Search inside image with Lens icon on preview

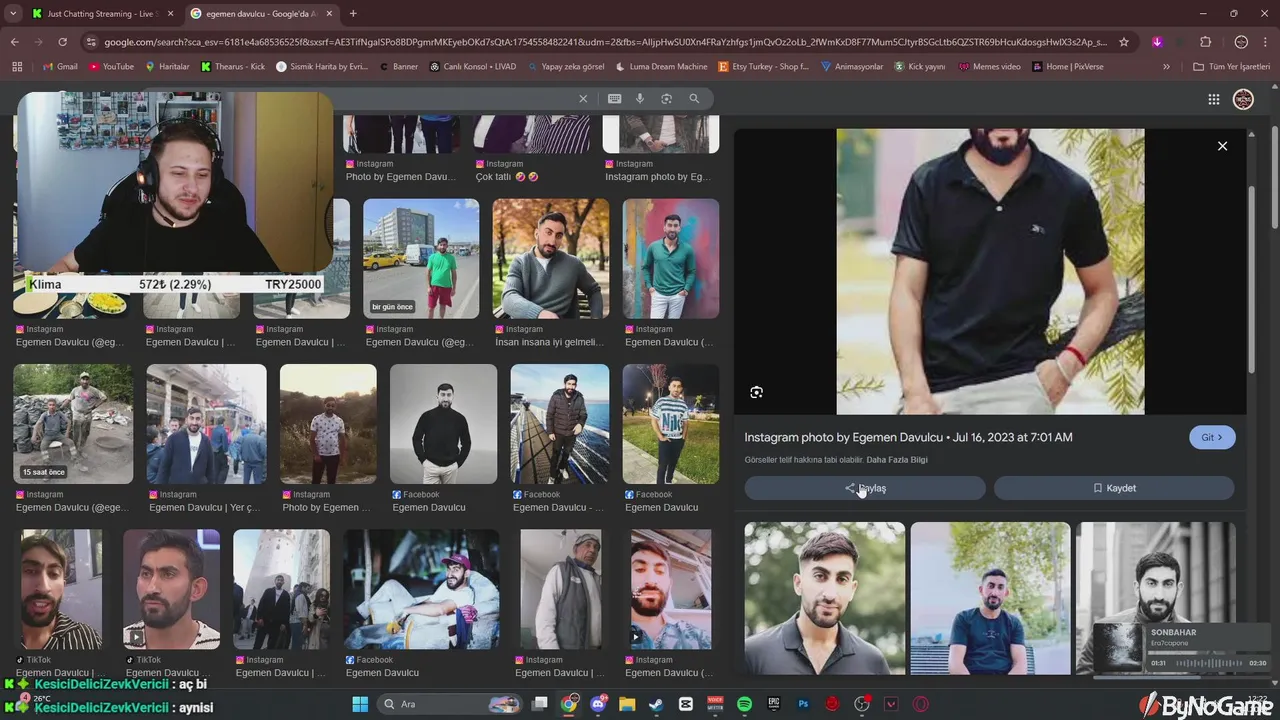coord(756,392)
